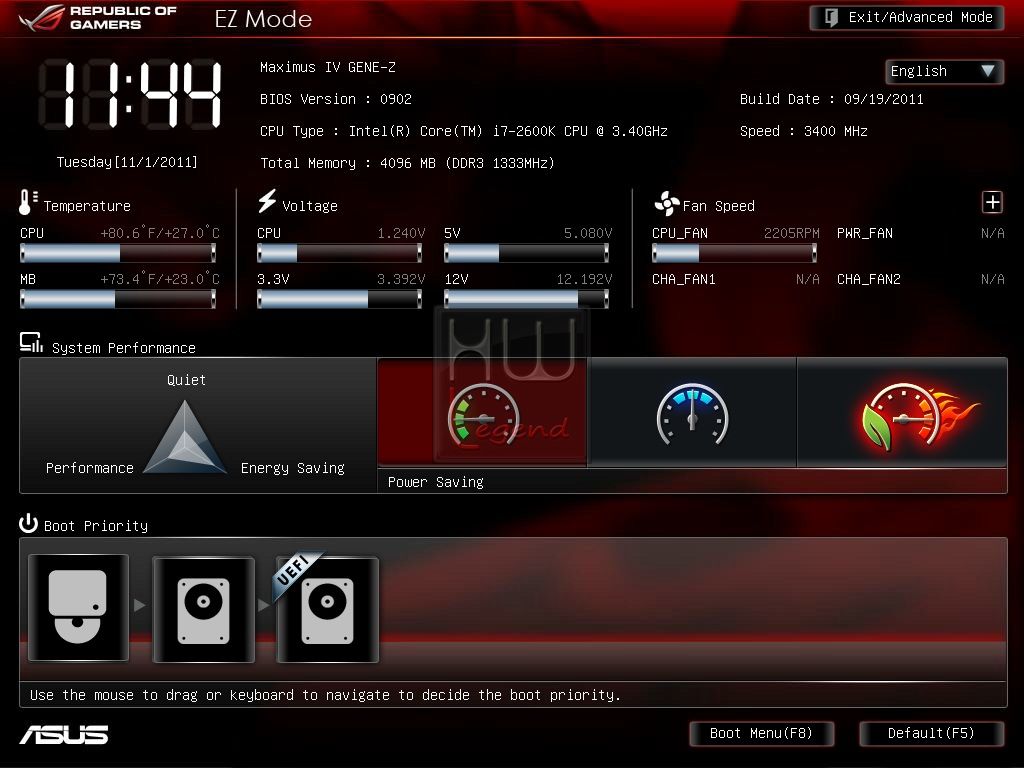Click the Boot Priority power icon
Image resolution: width=1024 pixels, height=768 pixels.
[28, 523]
